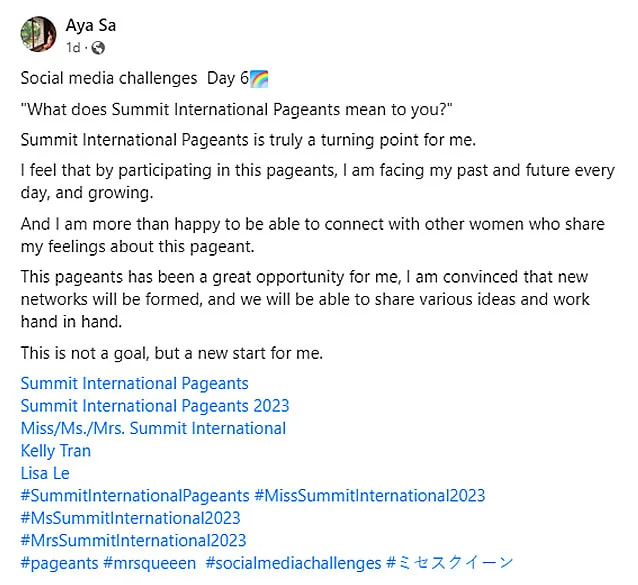The image size is (638, 585).
Task: Click the rainbow emoji after Day 6
Action: [259, 79]
